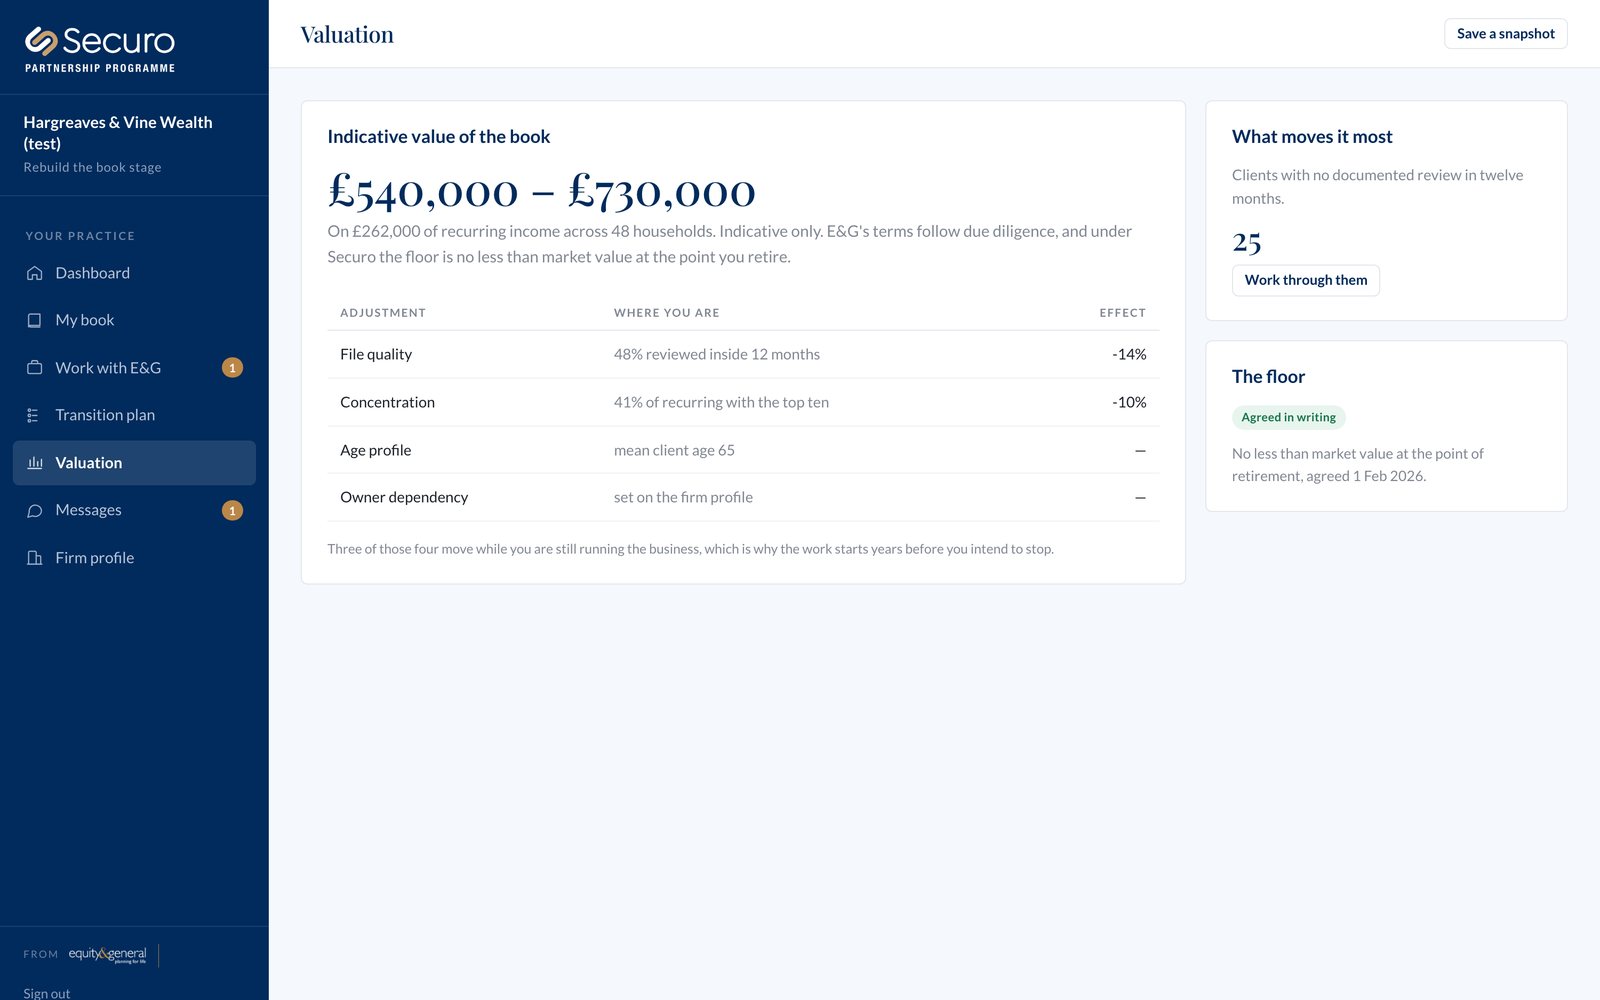
Task: Click '41% of recurring with the top ten'
Action: (721, 402)
